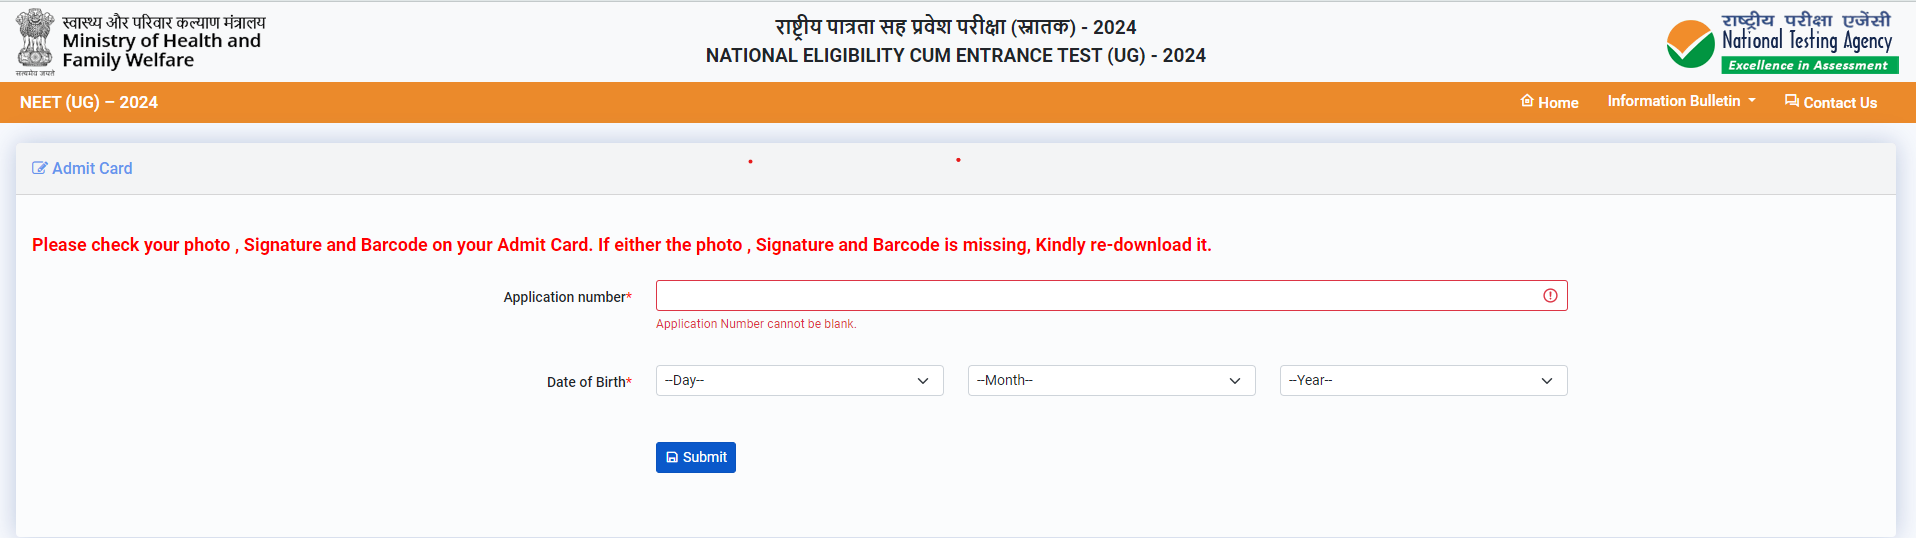Screen dimensions: 1916x538
Task: Click the Admit Card panel heading
Action: [92, 168]
